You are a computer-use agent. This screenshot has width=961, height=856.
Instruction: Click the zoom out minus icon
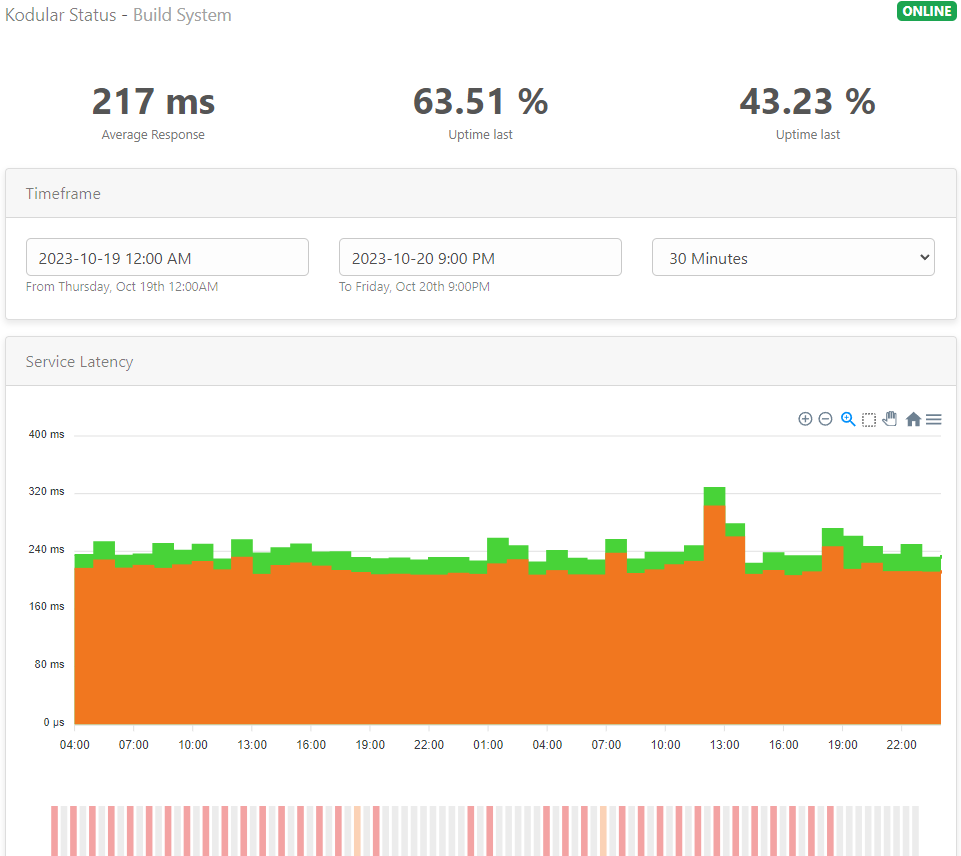826,419
